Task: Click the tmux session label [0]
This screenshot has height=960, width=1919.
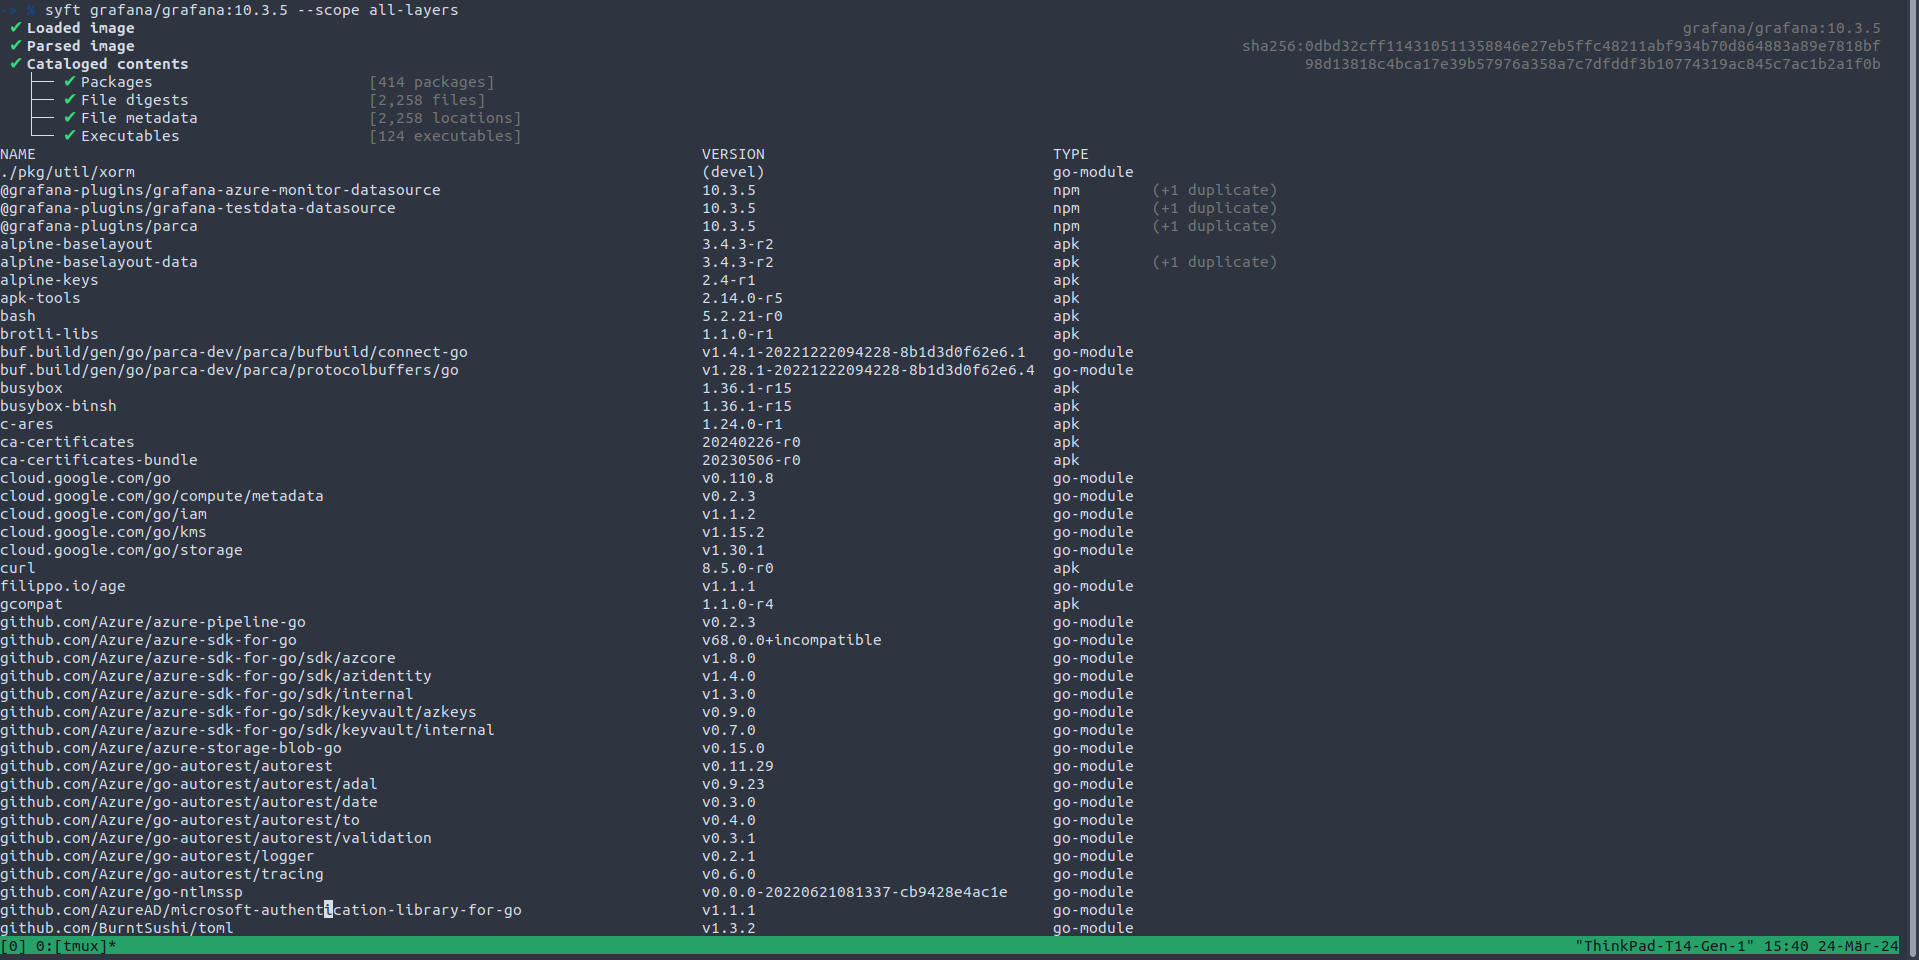Action: point(13,946)
